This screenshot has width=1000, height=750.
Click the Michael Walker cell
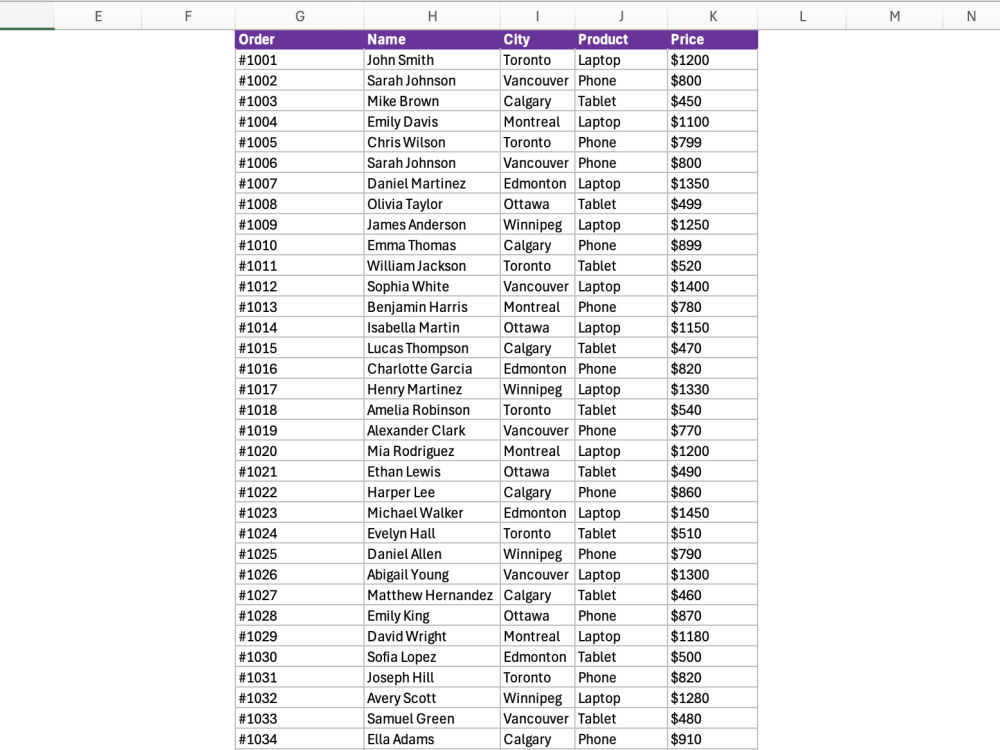(x=432, y=512)
